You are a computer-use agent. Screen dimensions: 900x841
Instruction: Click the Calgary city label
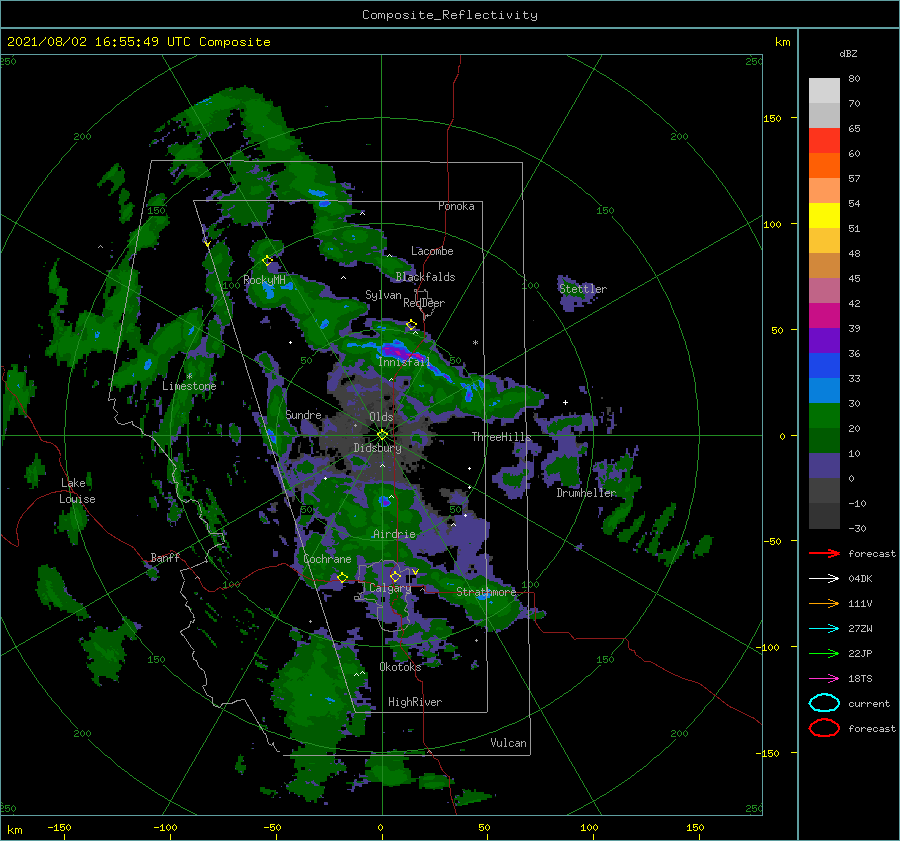(x=390, y=588)
